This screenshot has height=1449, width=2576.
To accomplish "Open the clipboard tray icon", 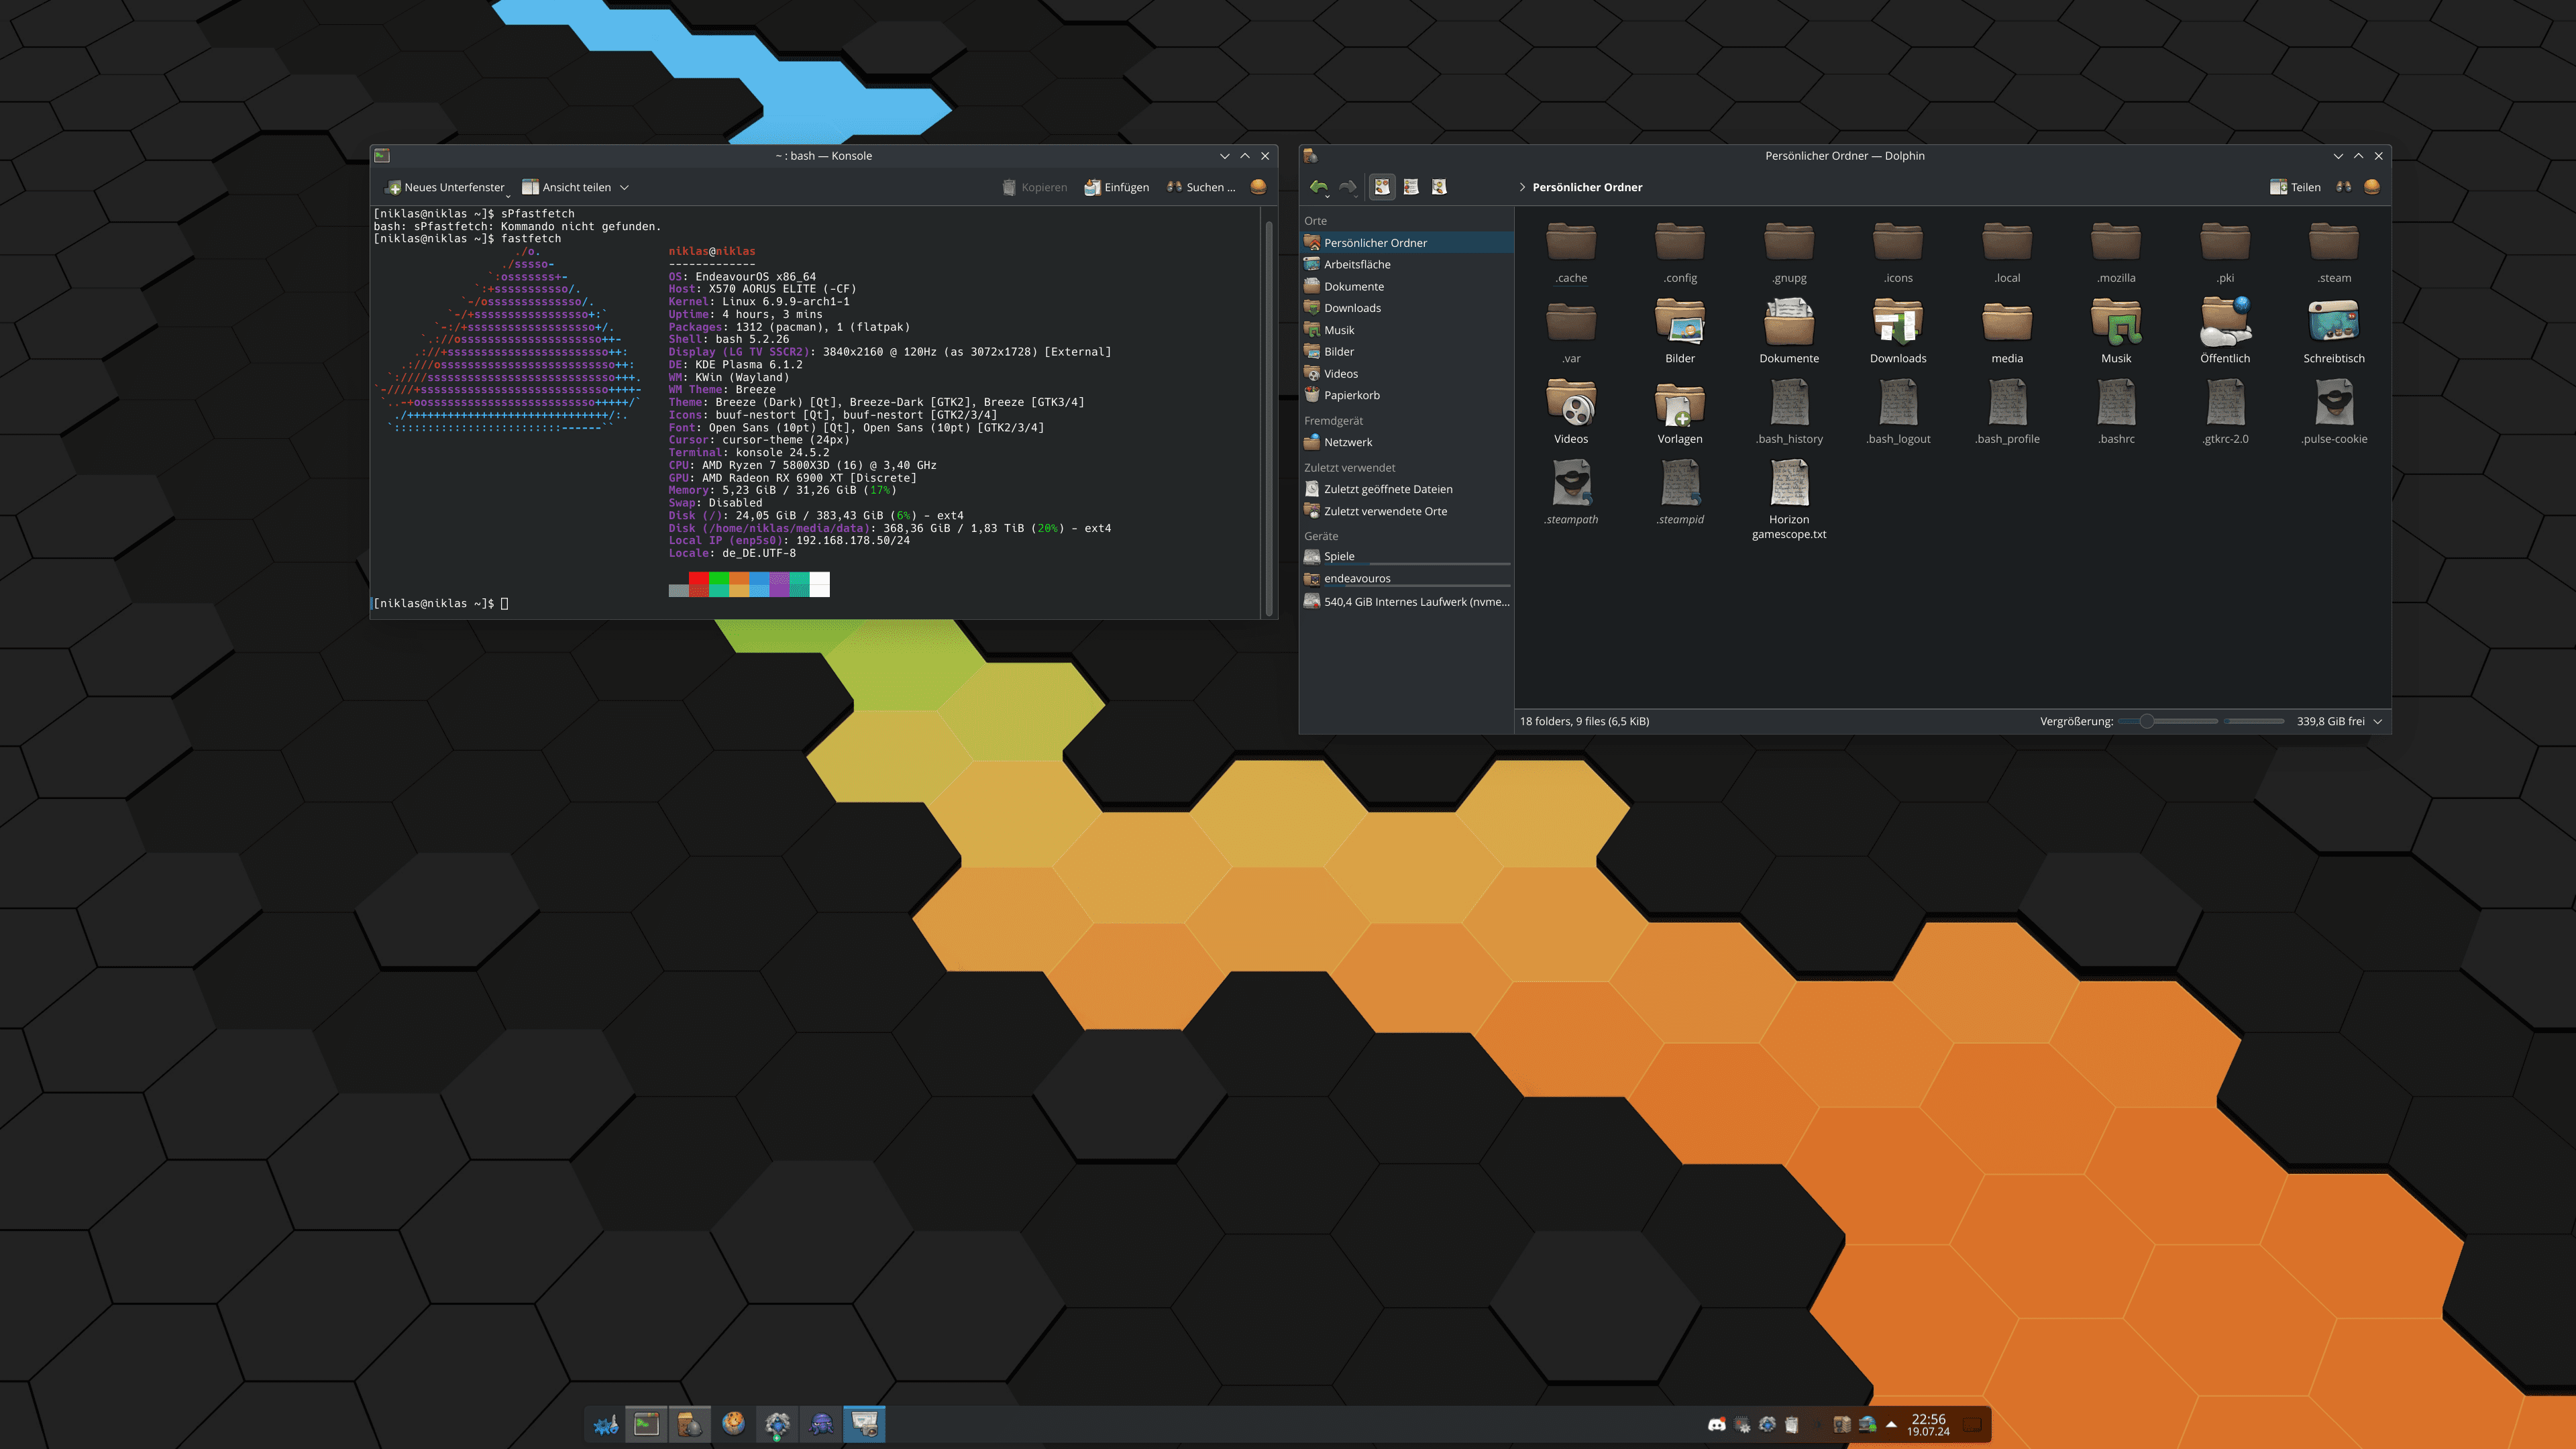I will (1791, 1425).
